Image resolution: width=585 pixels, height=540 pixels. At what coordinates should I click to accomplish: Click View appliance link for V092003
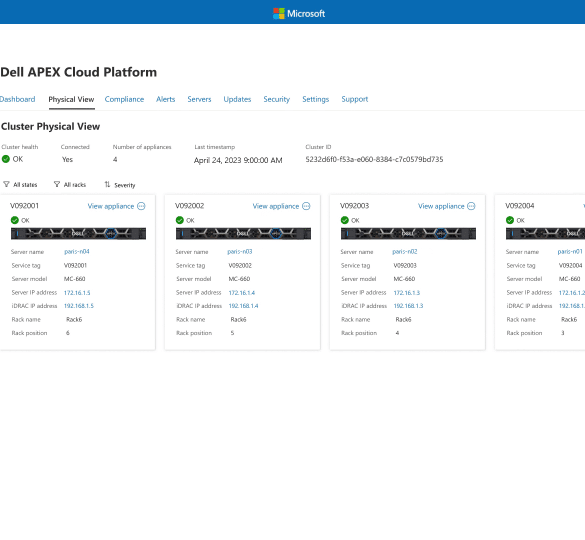click(x=441, y=206)
